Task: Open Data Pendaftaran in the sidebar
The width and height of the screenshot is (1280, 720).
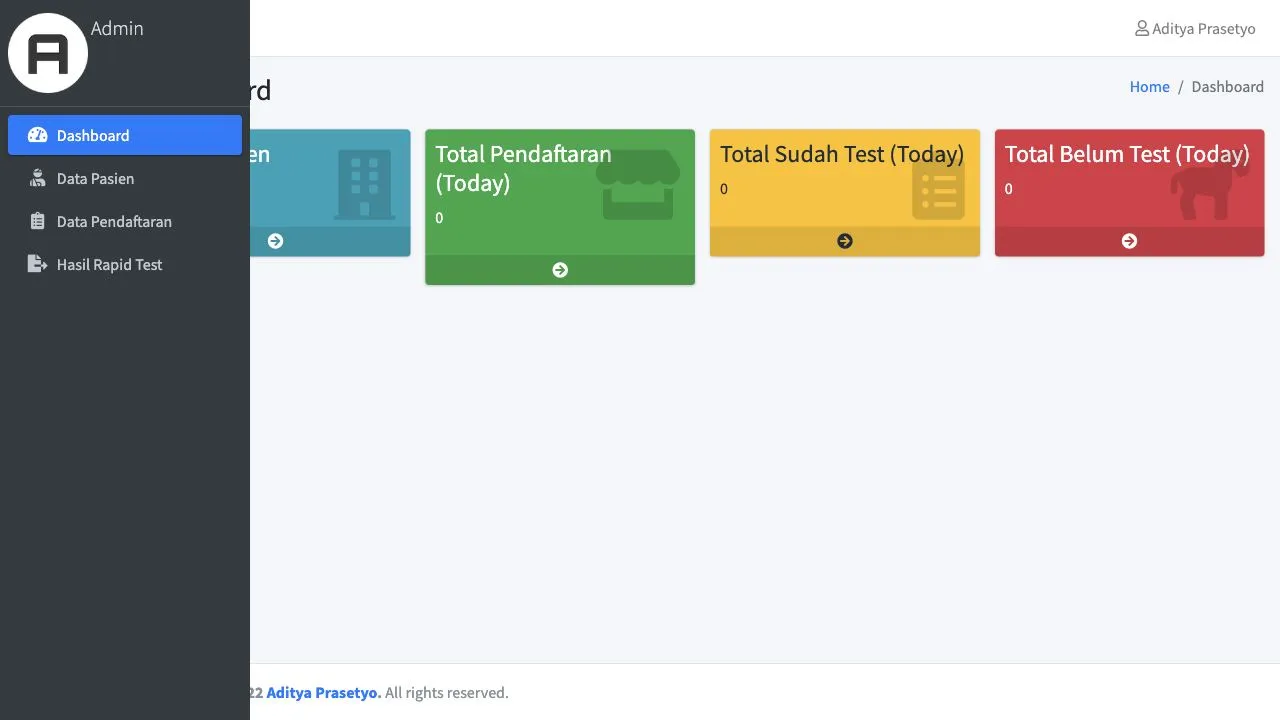Action: click(x=125, y=221)
